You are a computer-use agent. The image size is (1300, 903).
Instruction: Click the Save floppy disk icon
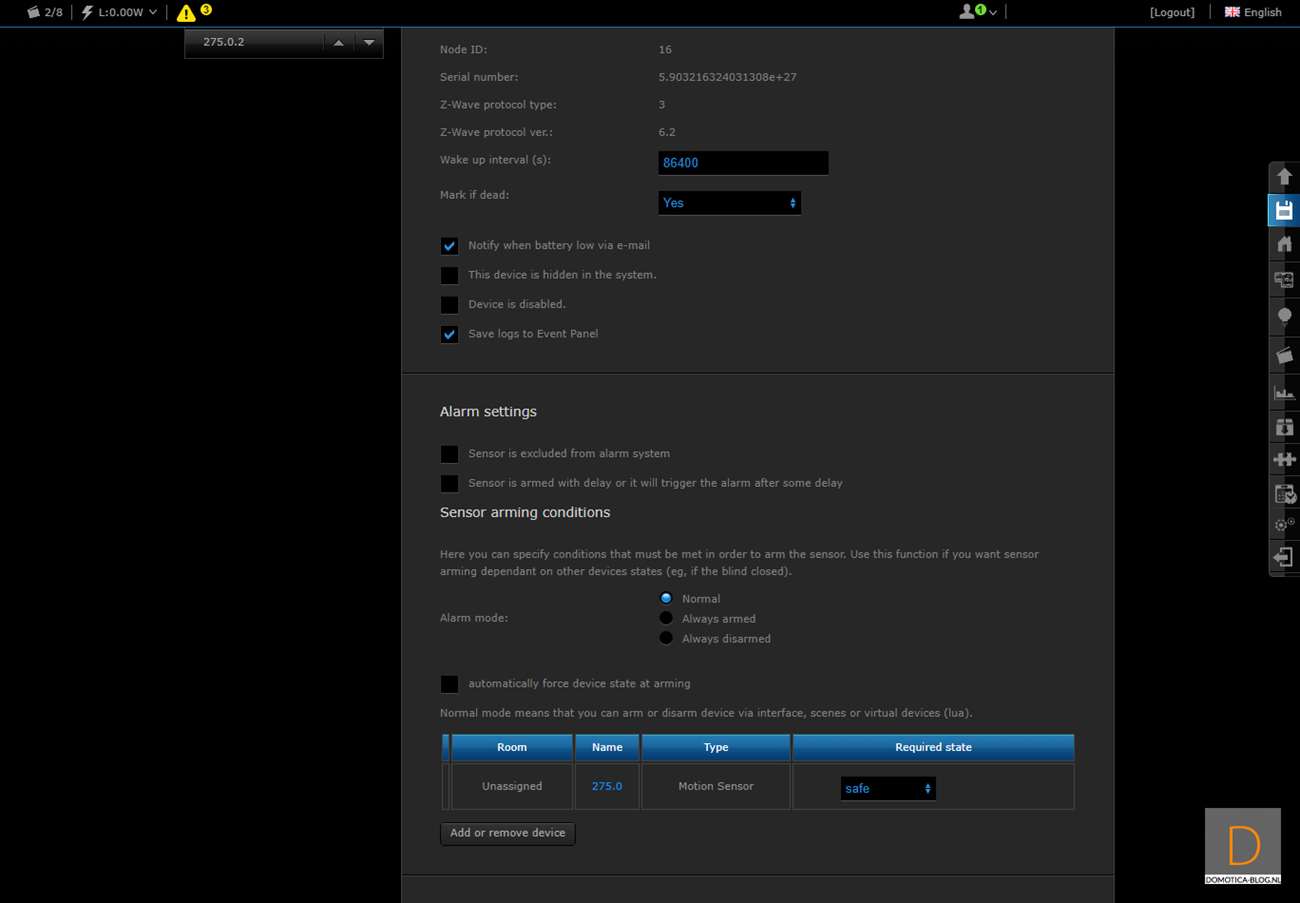tap(1284, 210)
